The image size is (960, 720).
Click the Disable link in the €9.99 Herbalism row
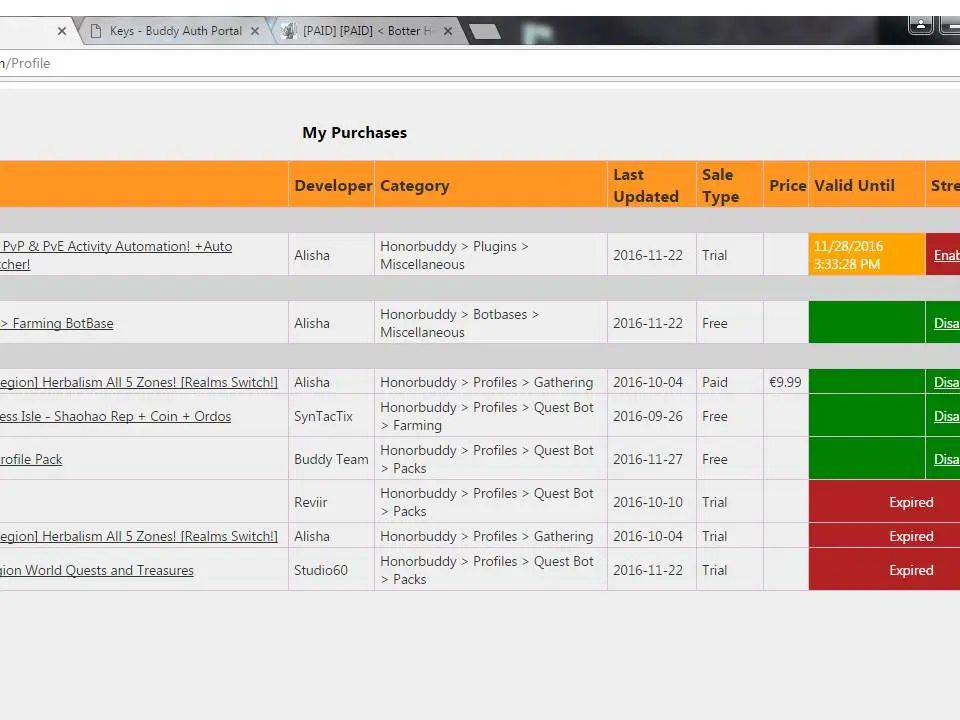point(947,382)
